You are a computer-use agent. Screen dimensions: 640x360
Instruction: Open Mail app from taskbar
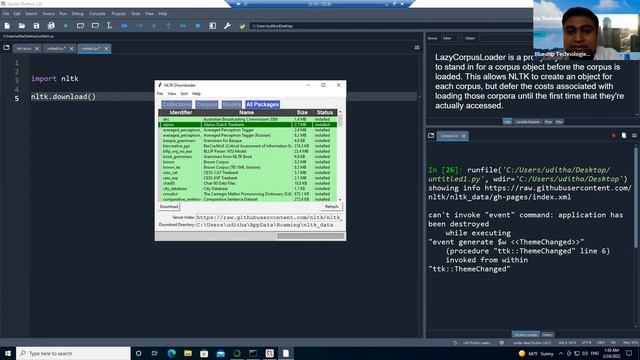click(220, 353)
